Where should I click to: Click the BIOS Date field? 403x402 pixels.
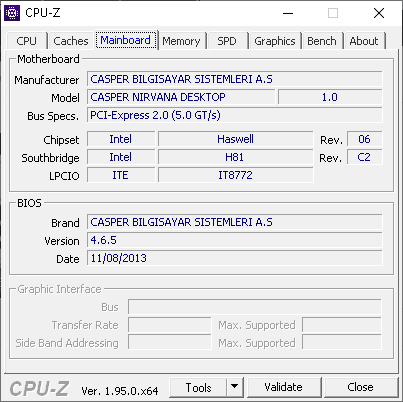click(x=235, y=258)
